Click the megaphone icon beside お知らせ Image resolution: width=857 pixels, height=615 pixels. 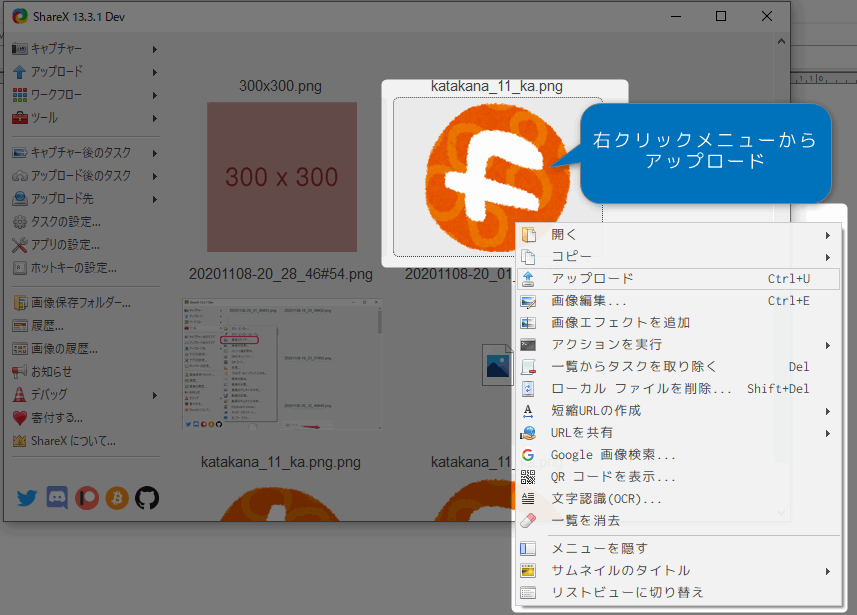[x=20, y=372]
